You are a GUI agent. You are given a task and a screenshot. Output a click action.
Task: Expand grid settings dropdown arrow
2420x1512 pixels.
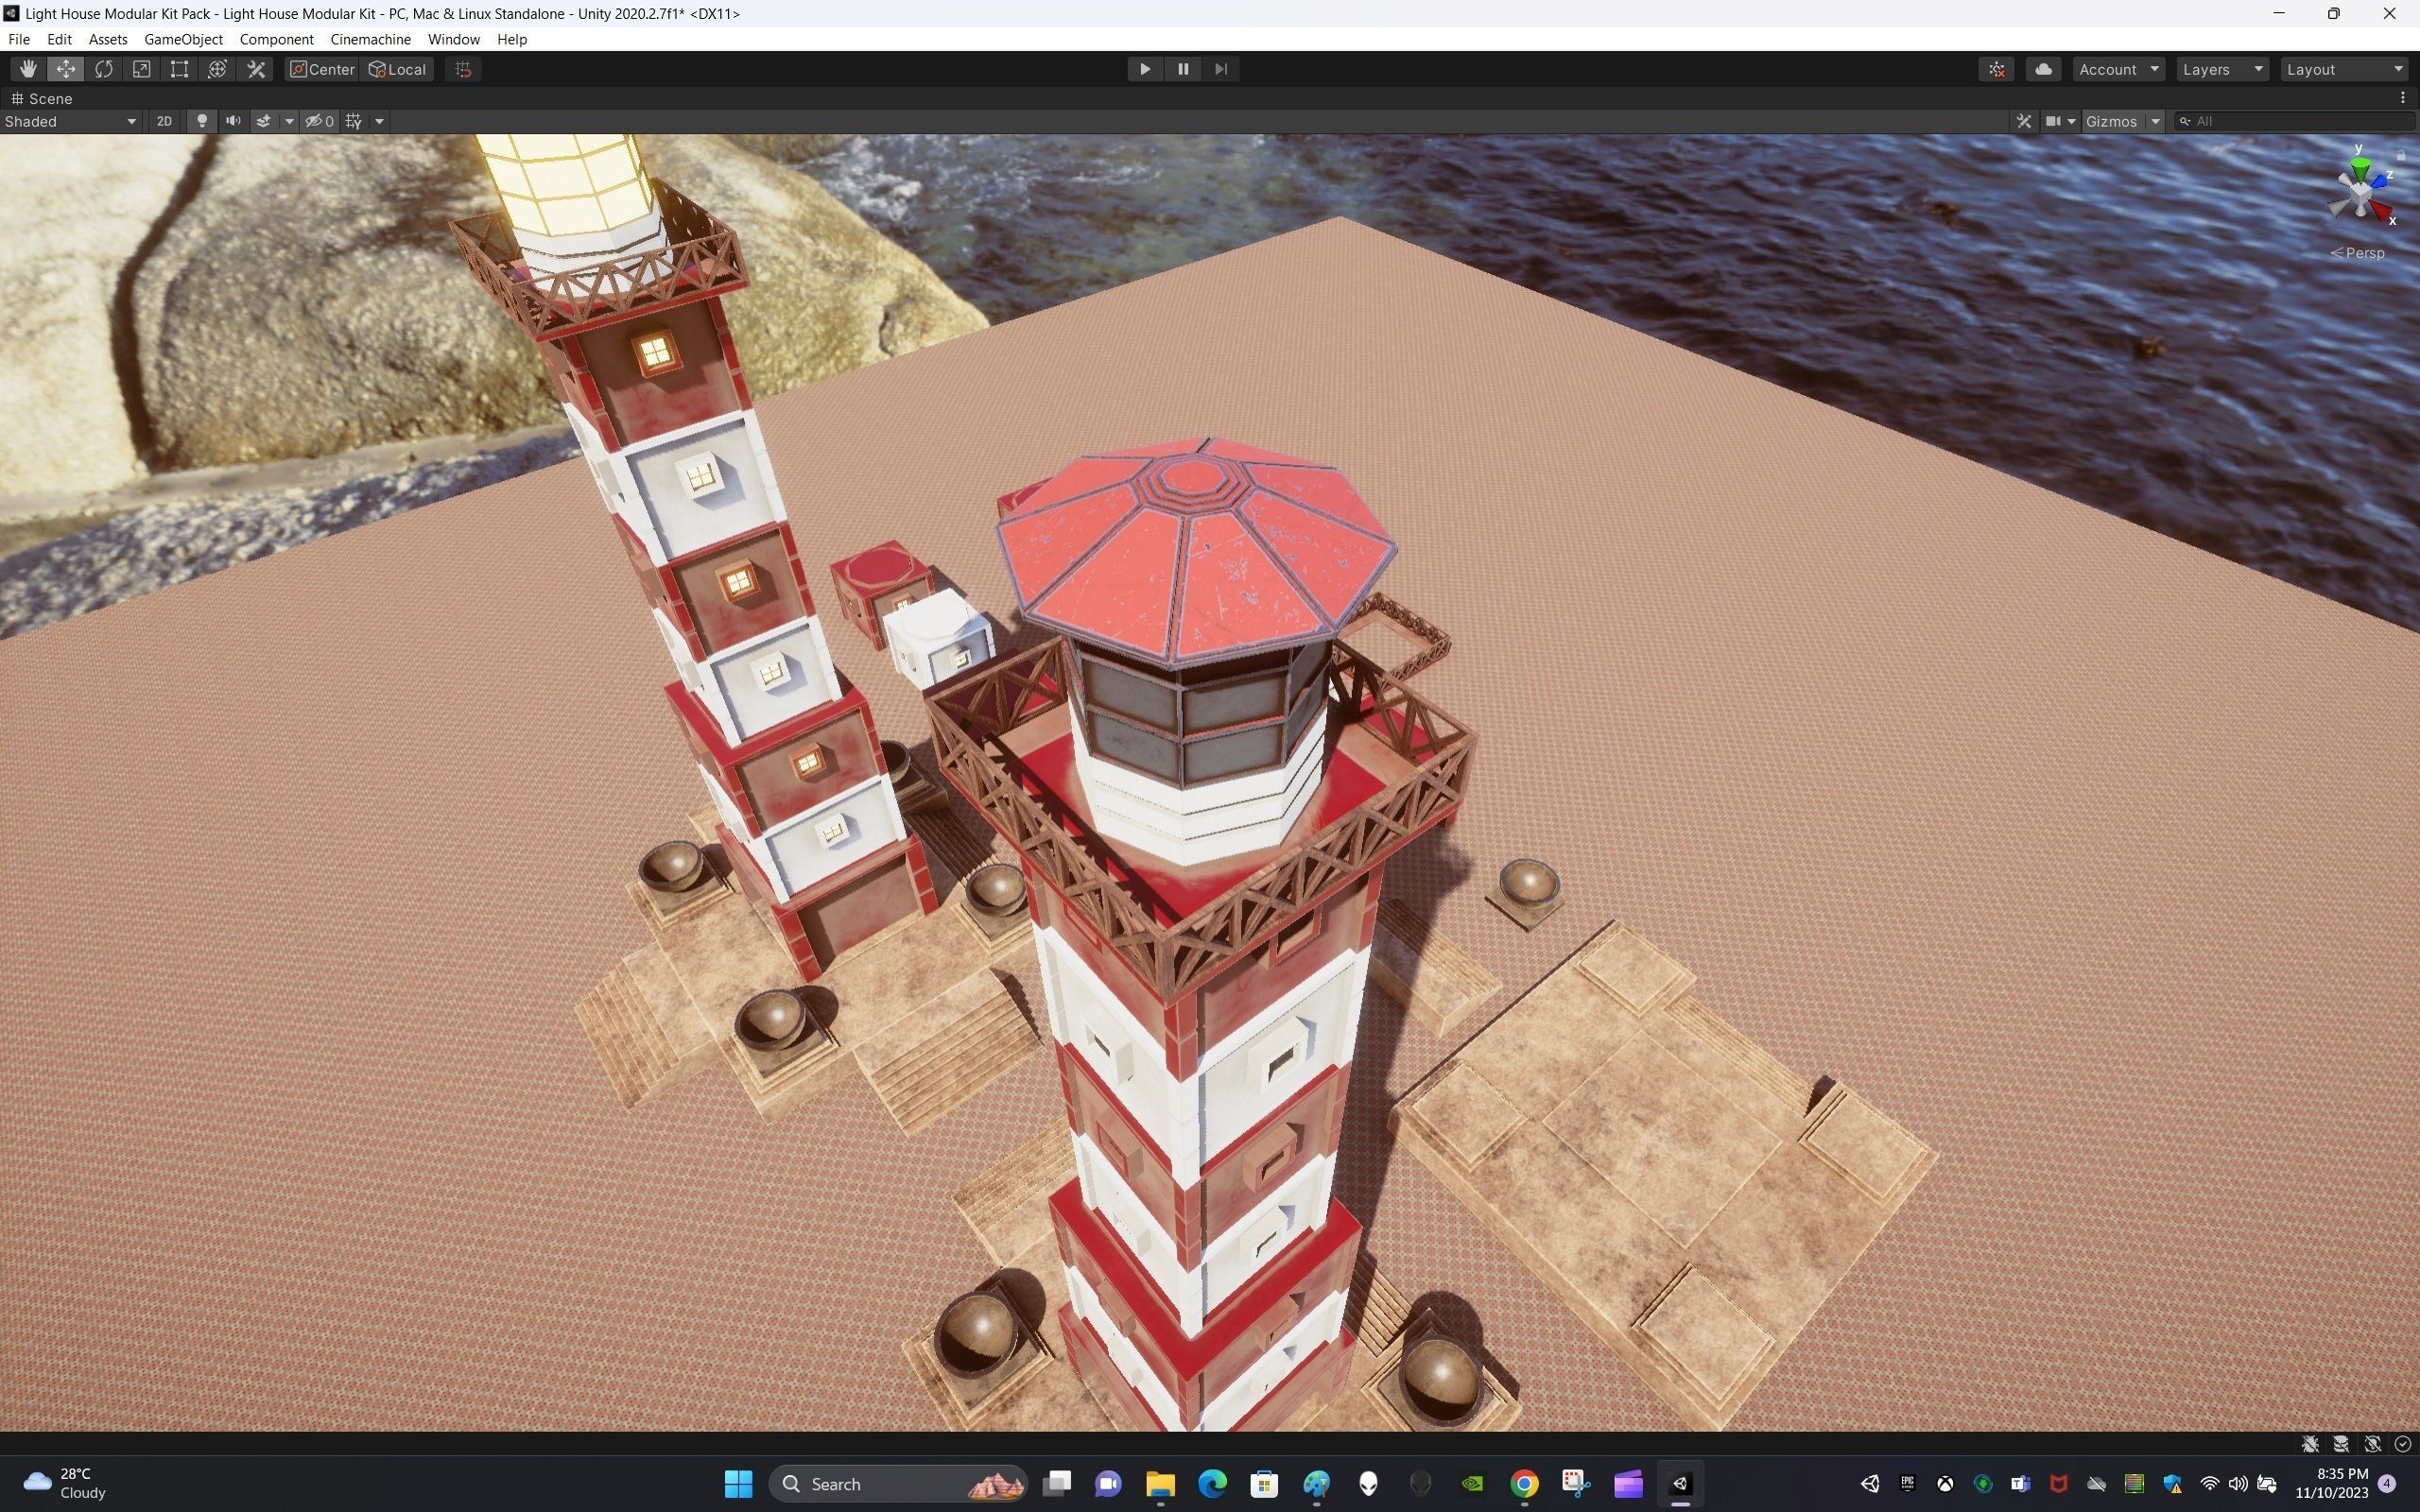tap(379, 121)
